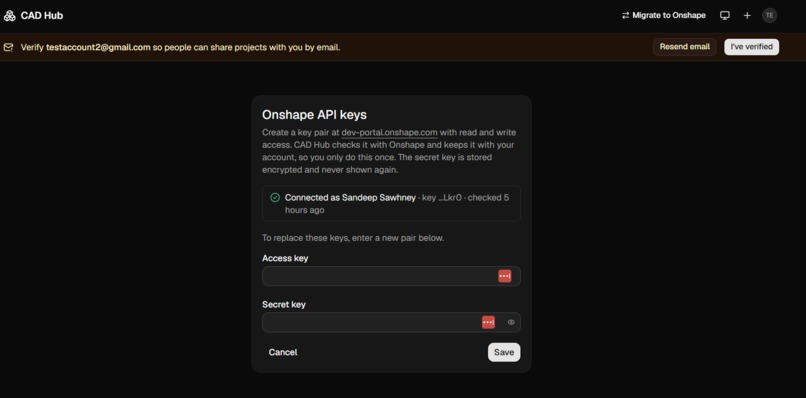
Task: Click the CAD Hub logo icon
Action: 9,15
